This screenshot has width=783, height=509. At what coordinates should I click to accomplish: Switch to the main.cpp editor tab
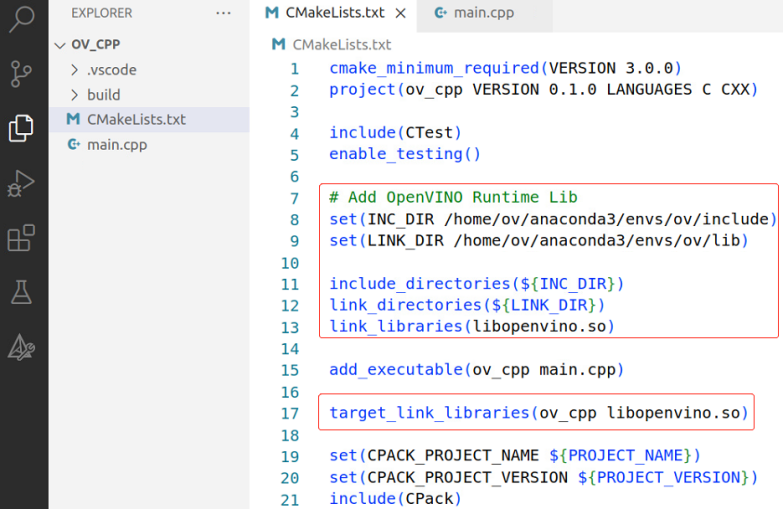(484, 13)
